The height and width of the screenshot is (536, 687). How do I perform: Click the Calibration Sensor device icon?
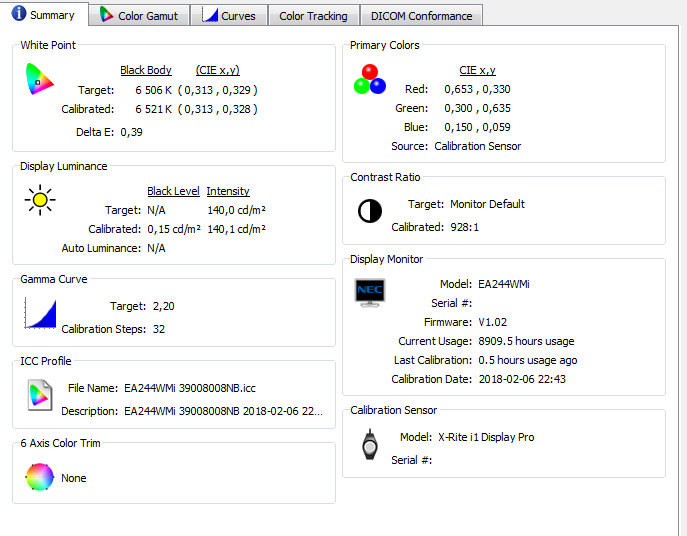pos(369,446)
